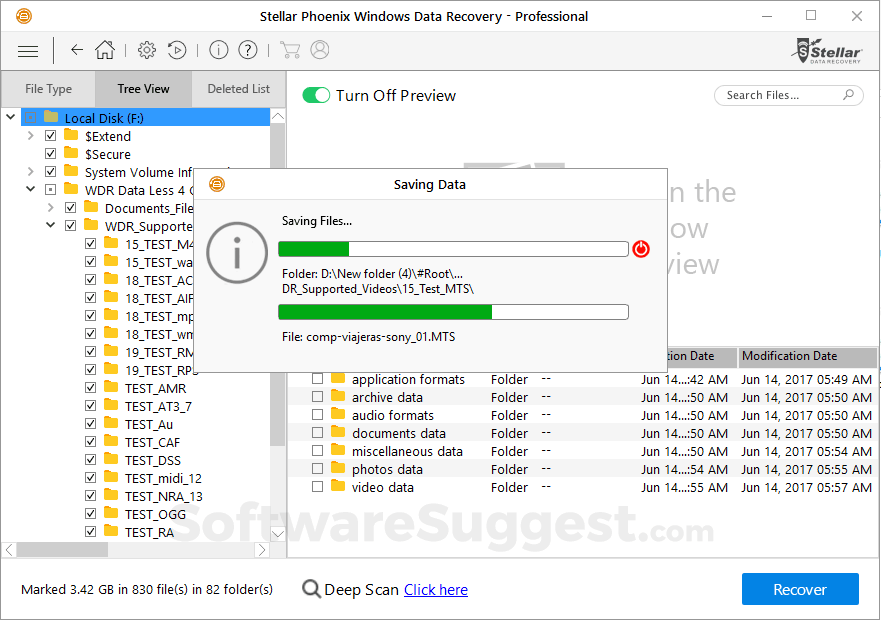Go to the Home screen icon

click(104, 50)
